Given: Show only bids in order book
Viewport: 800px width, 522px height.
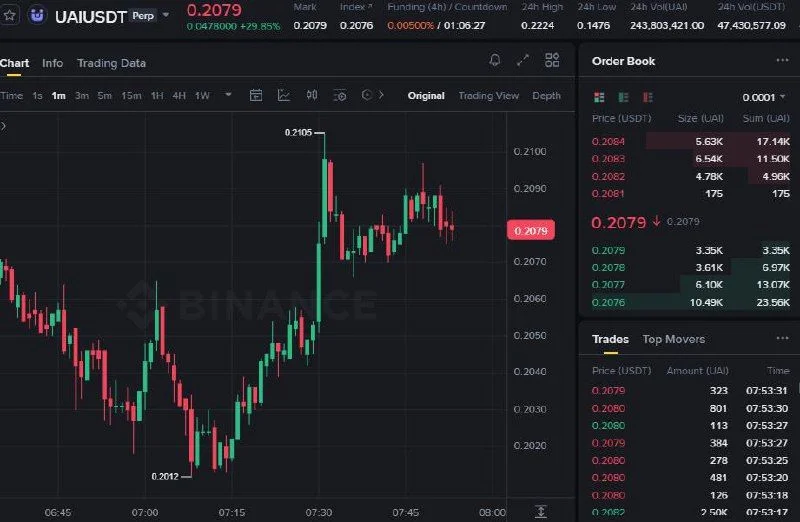Looking at the screenshot, I should coord(623,97).
